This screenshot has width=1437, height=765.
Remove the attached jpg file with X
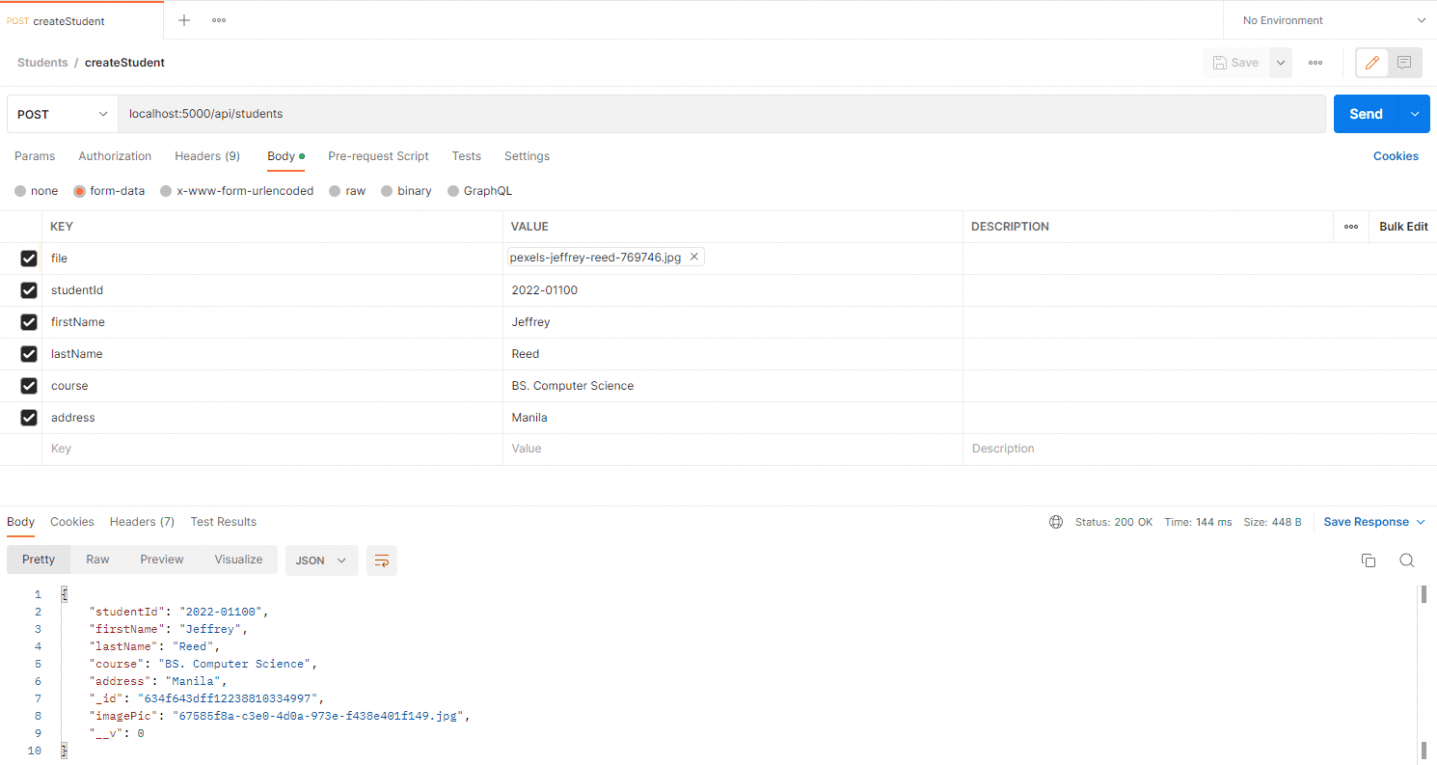pyautogui.click(x=694, y=257)
